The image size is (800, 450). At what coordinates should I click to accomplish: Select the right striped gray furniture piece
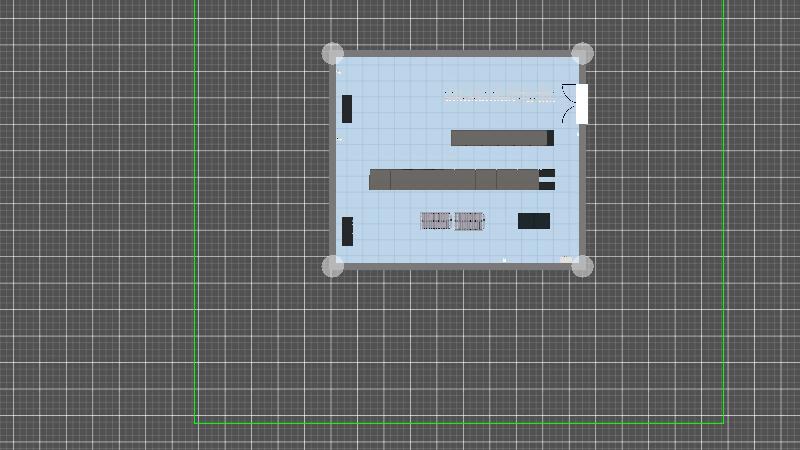click(x=469, y=221)
